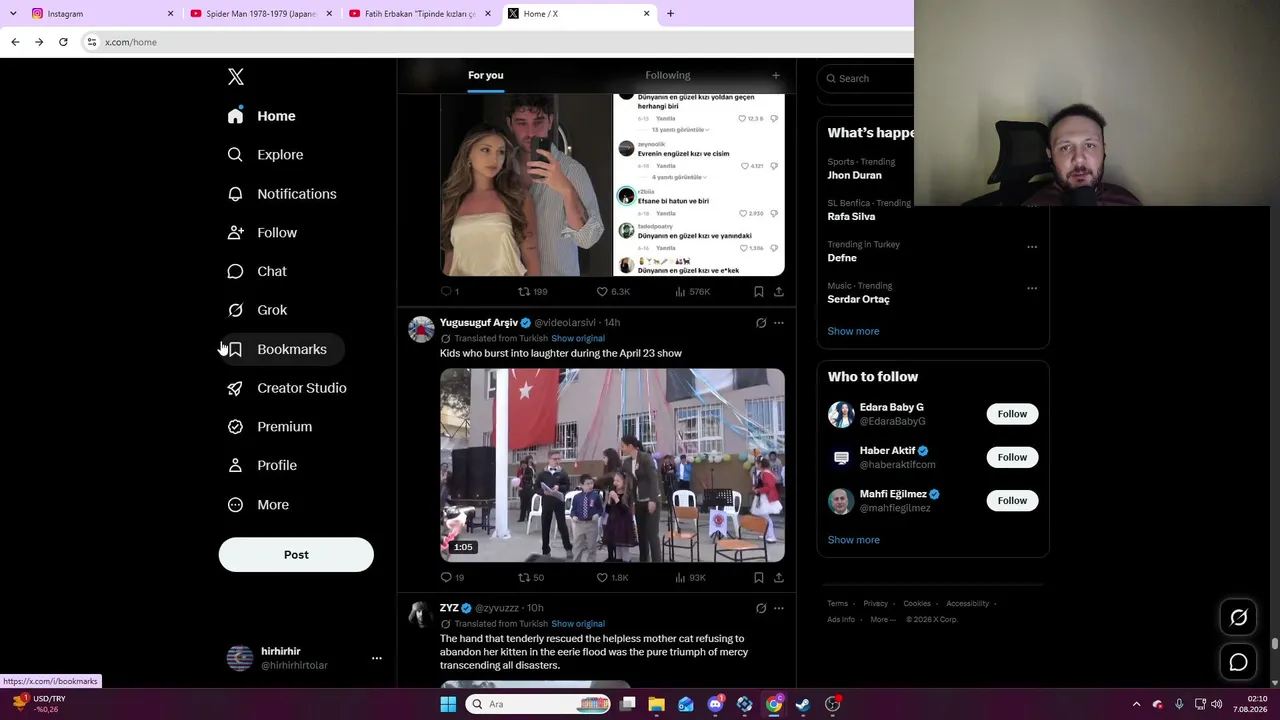This screenshot has height=720, width=1280.
Task: Open Grok actions on Yugusuguf Arşiv post
Action: [761, 323]
